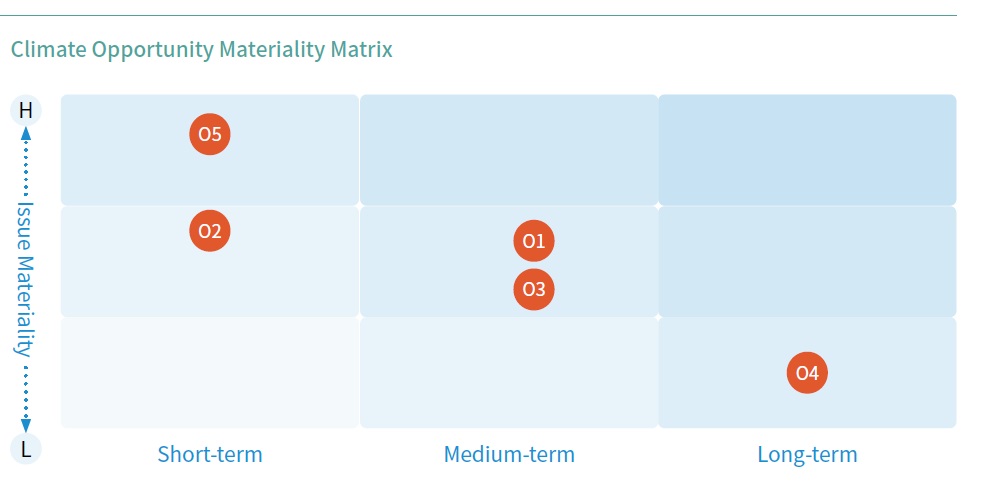Image resolution: width=982 pixels, height=485 pixels.
Task: Click the L low-materiality badge
Action: tap(26, 449)
